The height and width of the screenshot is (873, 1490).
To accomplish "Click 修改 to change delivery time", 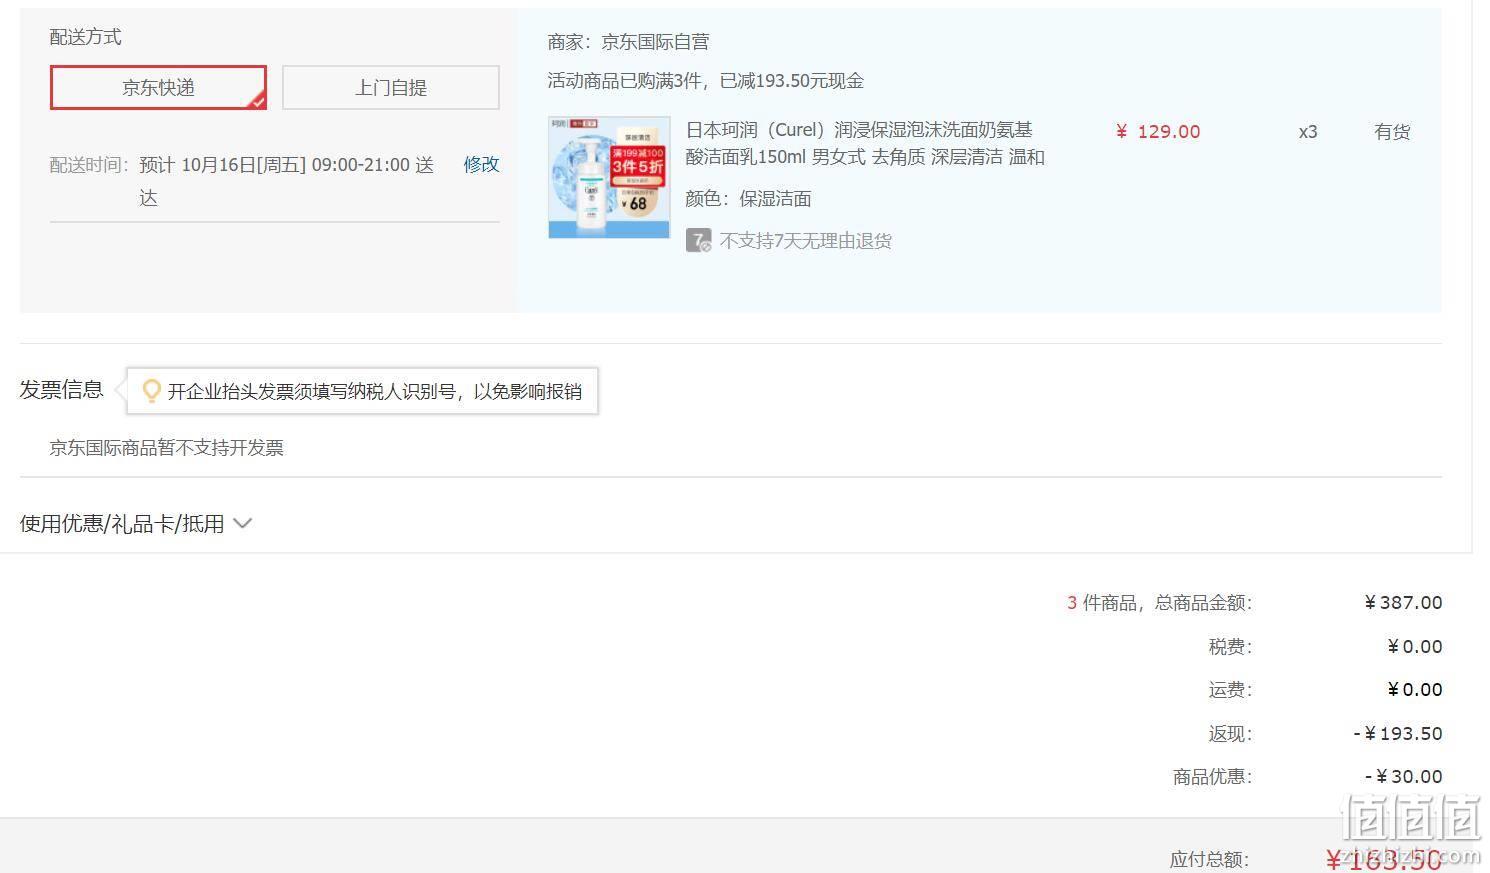I will point(481,165).
